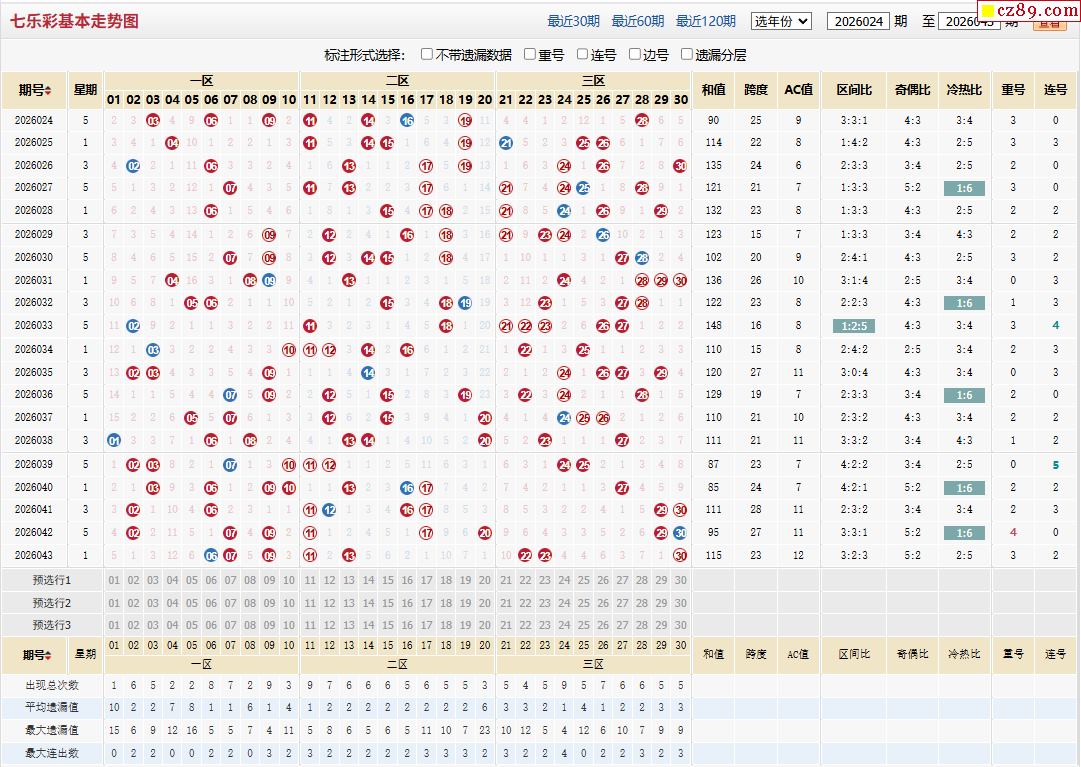Open the 选年份 year dropdown

pyautogui.click(x=781, y=21)
